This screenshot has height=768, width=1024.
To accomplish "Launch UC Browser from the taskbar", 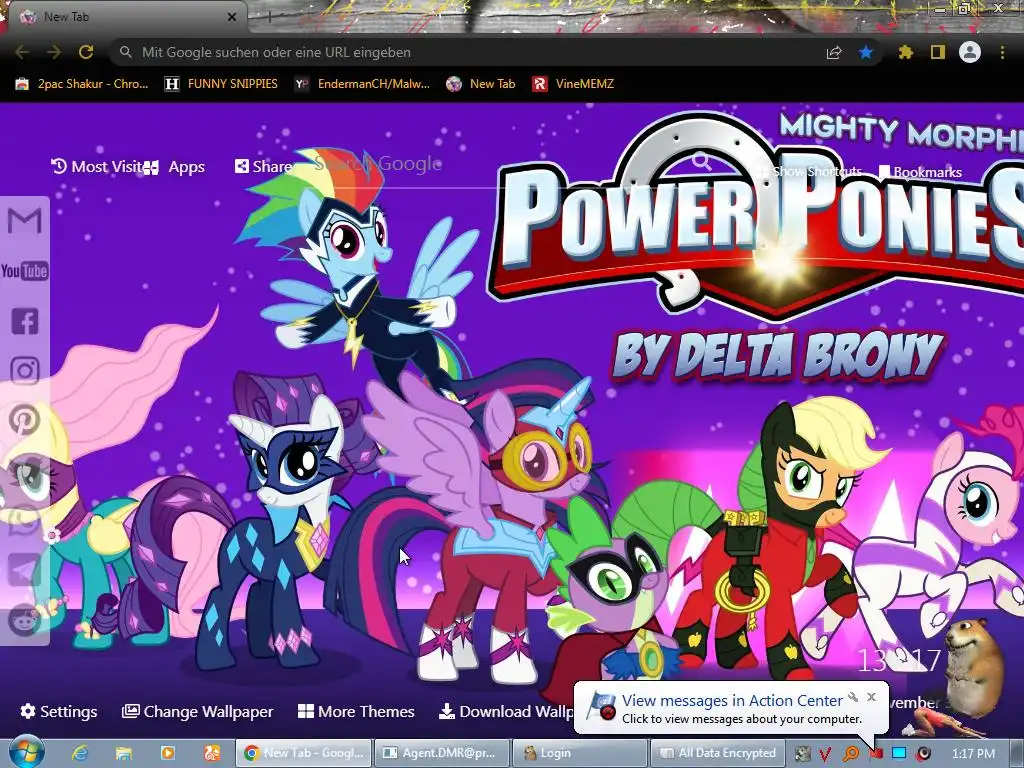I will coord(212,753).
